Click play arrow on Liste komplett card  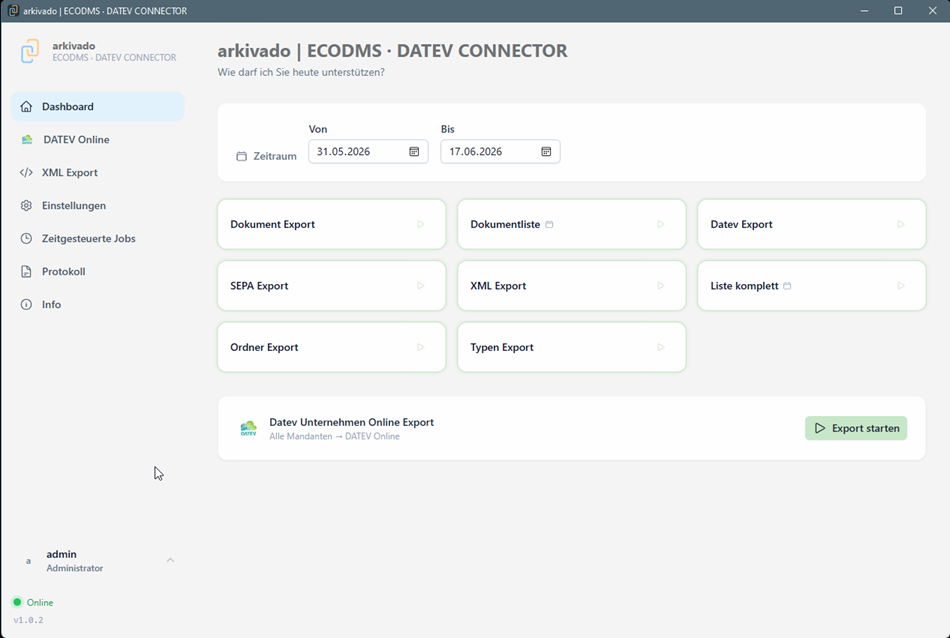click(x=900, y=286)
